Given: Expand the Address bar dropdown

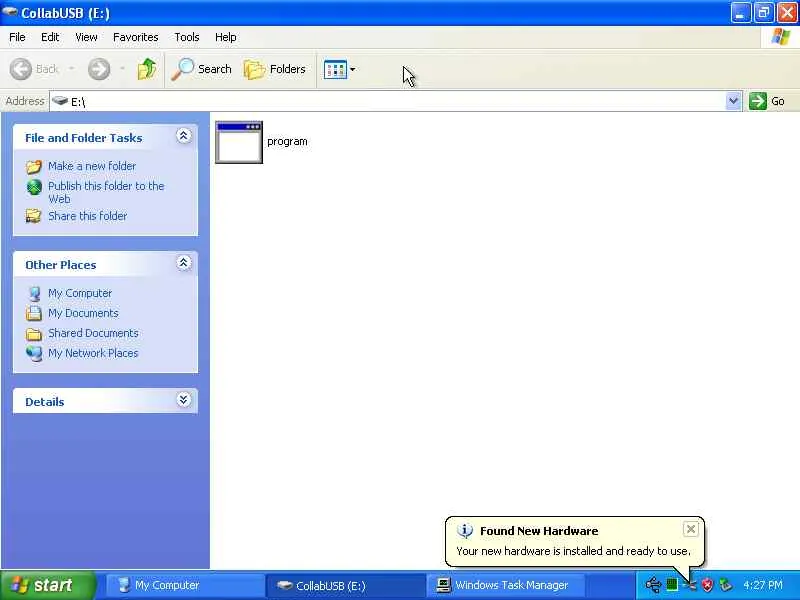Looking at the screenshot, I should [733, 101].
